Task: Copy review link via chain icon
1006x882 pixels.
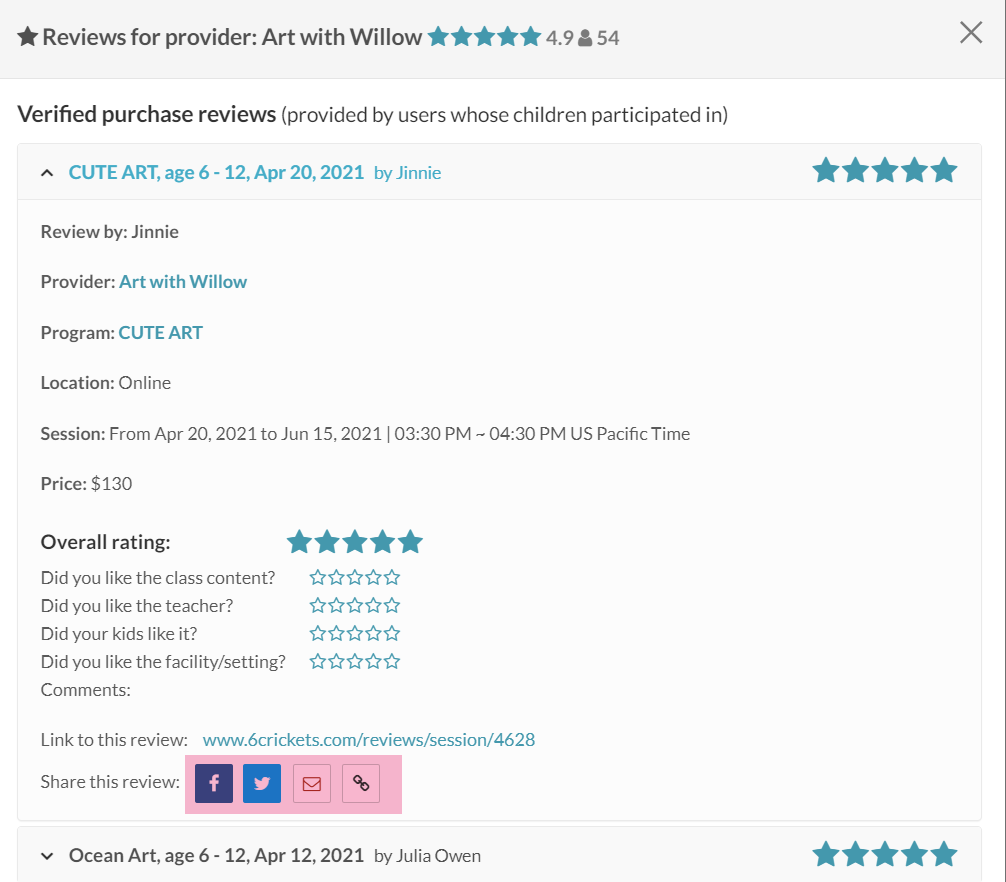Action: point(361,784)
